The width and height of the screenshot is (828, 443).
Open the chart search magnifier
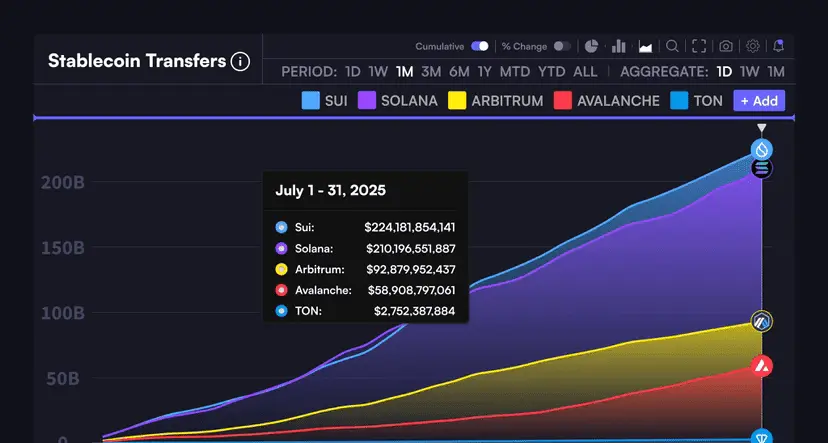point(672,46)
